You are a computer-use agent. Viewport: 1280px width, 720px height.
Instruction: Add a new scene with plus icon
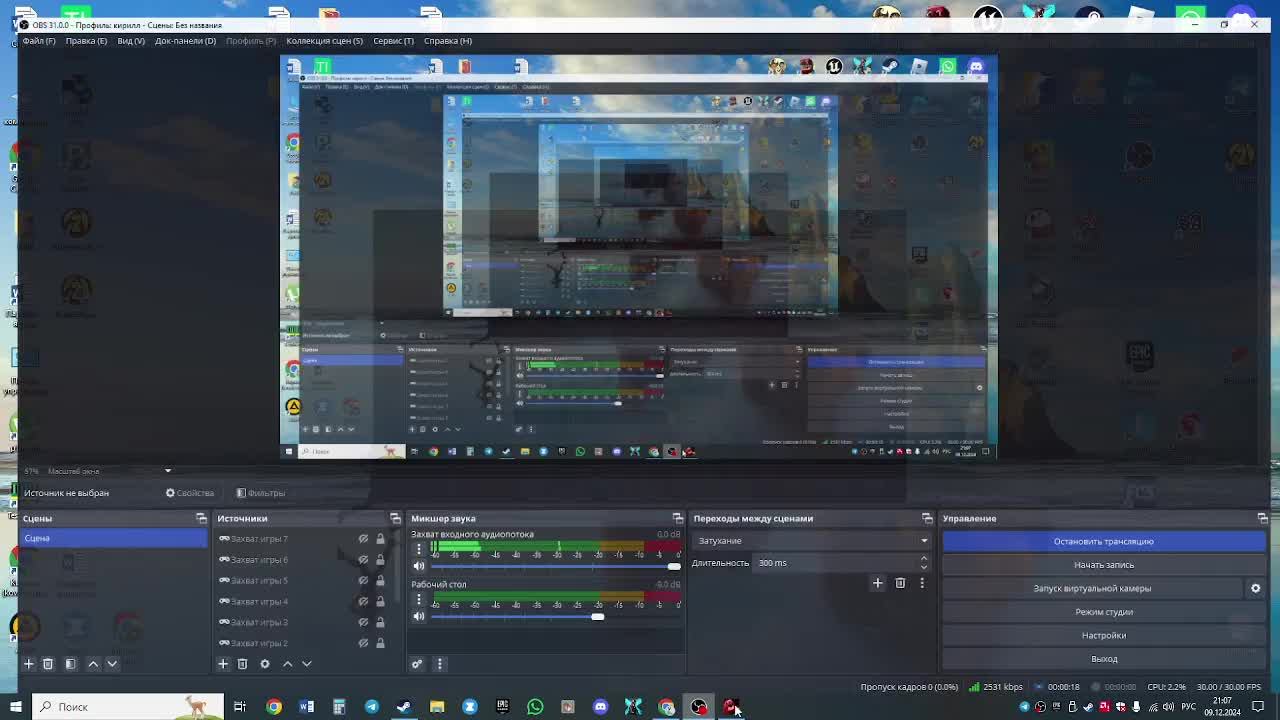[x=28, y=664]
